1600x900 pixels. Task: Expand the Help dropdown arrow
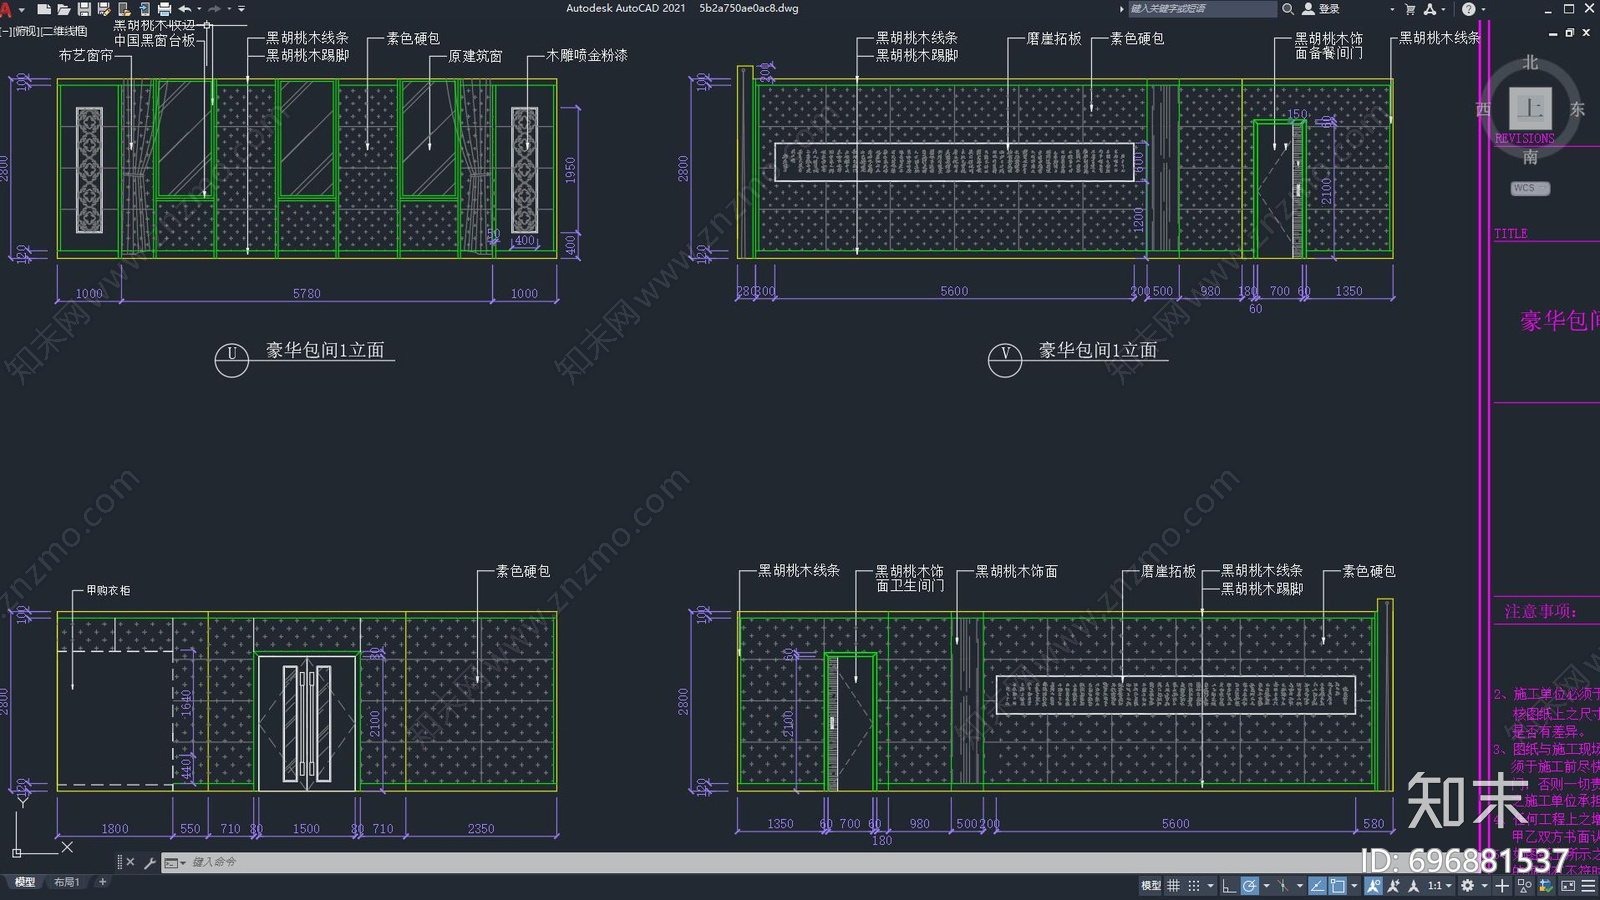[x=1483, y=10]
